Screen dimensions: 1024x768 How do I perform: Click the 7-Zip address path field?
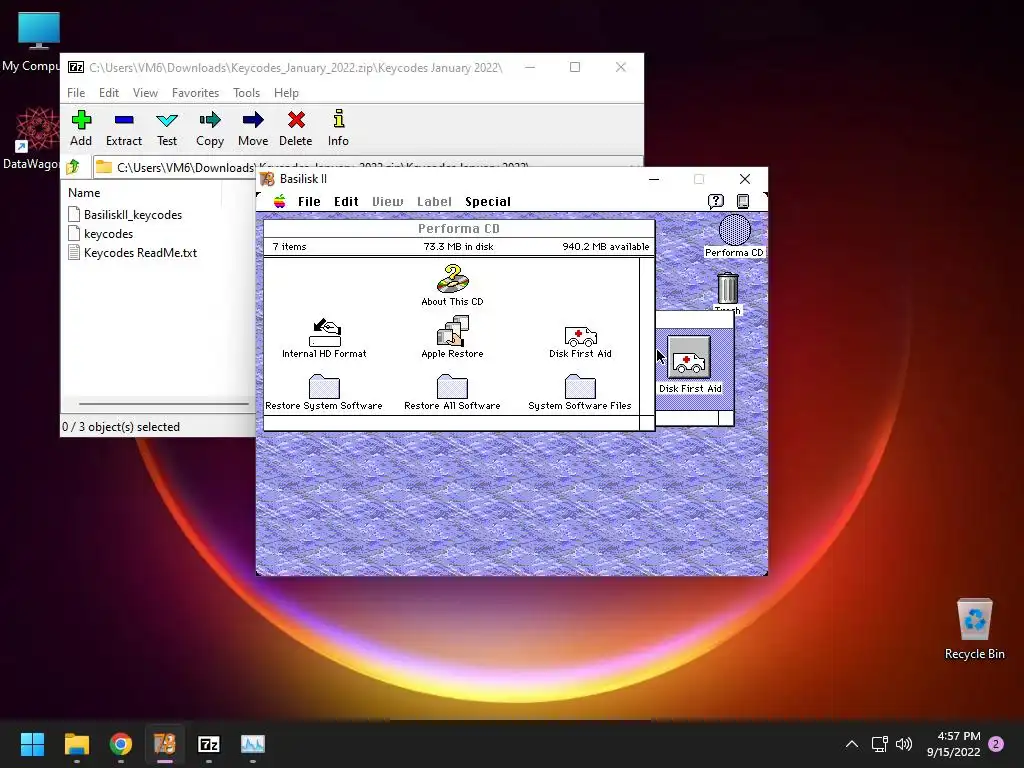(x=176, y=167)
